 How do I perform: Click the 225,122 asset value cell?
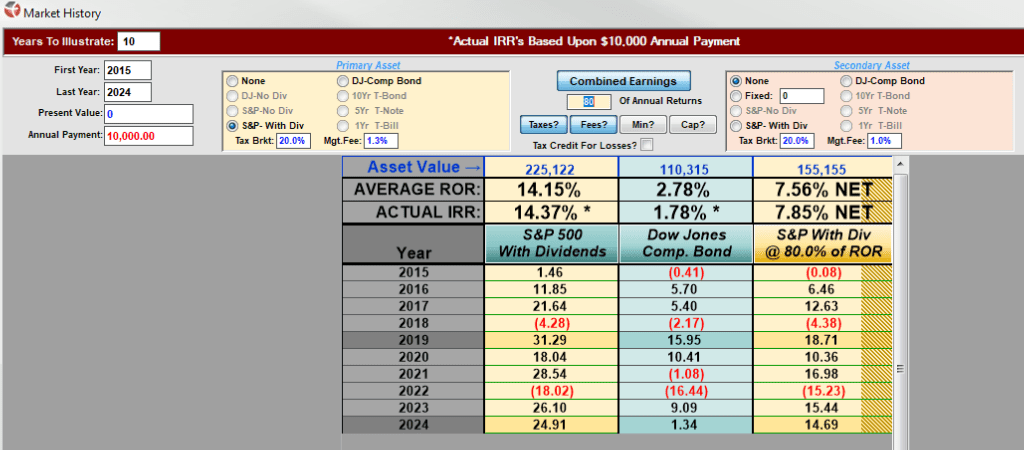click(550, 170)
